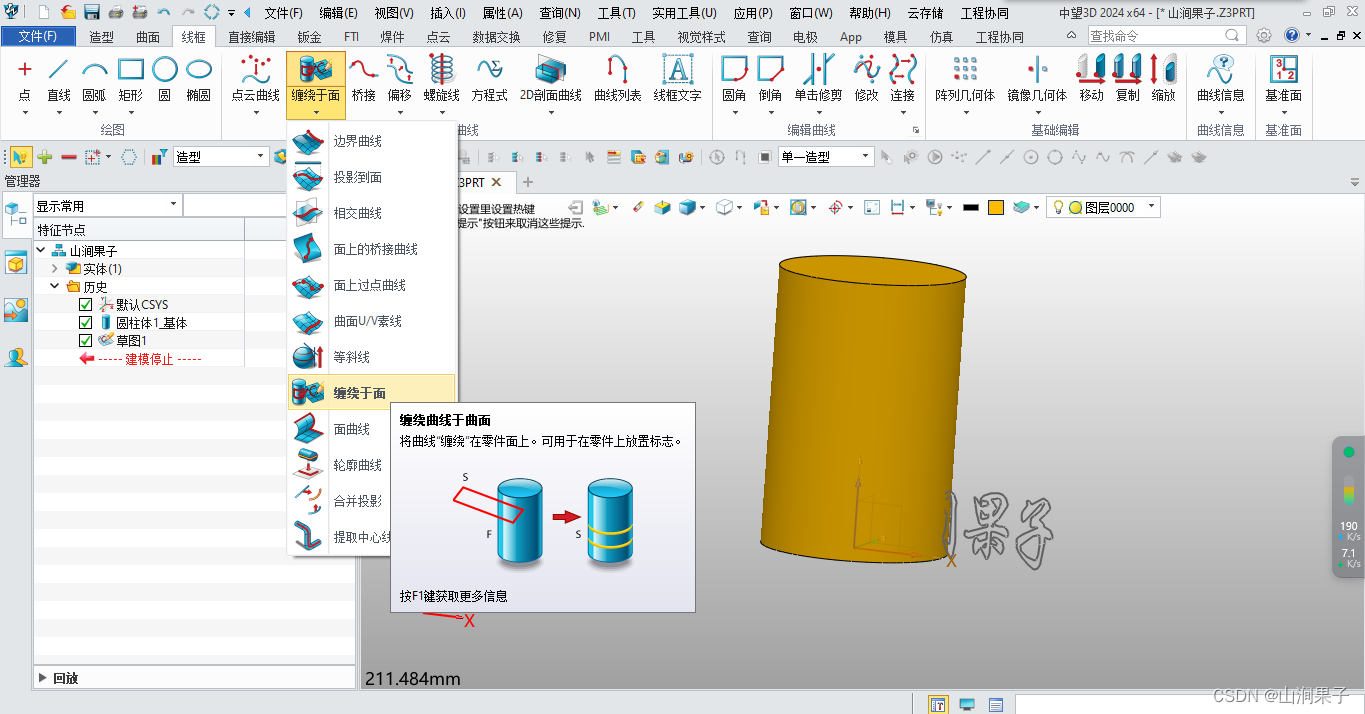Screen dimensions: 1365x714
Task: Click the 螺旋线 helix tool
Action: pyautogui.click(x=441, y=79)
